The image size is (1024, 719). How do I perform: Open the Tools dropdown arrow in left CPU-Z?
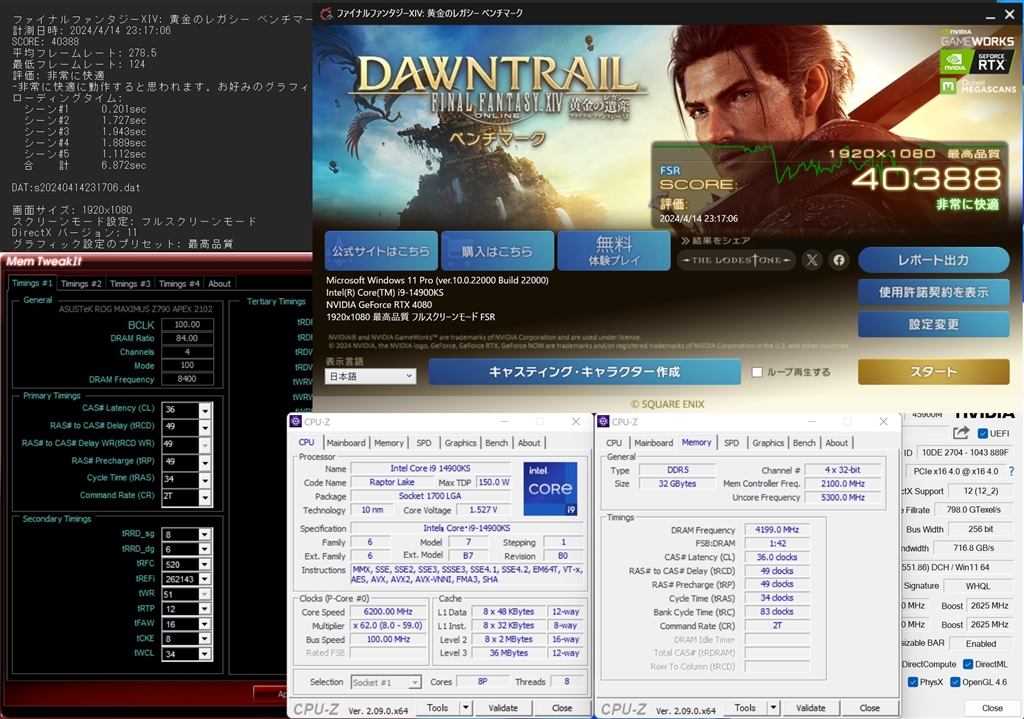point(463,708)
